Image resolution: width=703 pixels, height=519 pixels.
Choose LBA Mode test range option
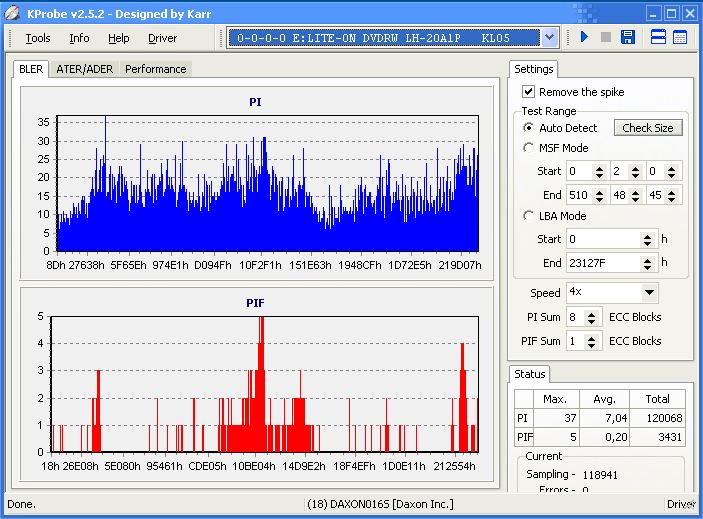(529, 216)
